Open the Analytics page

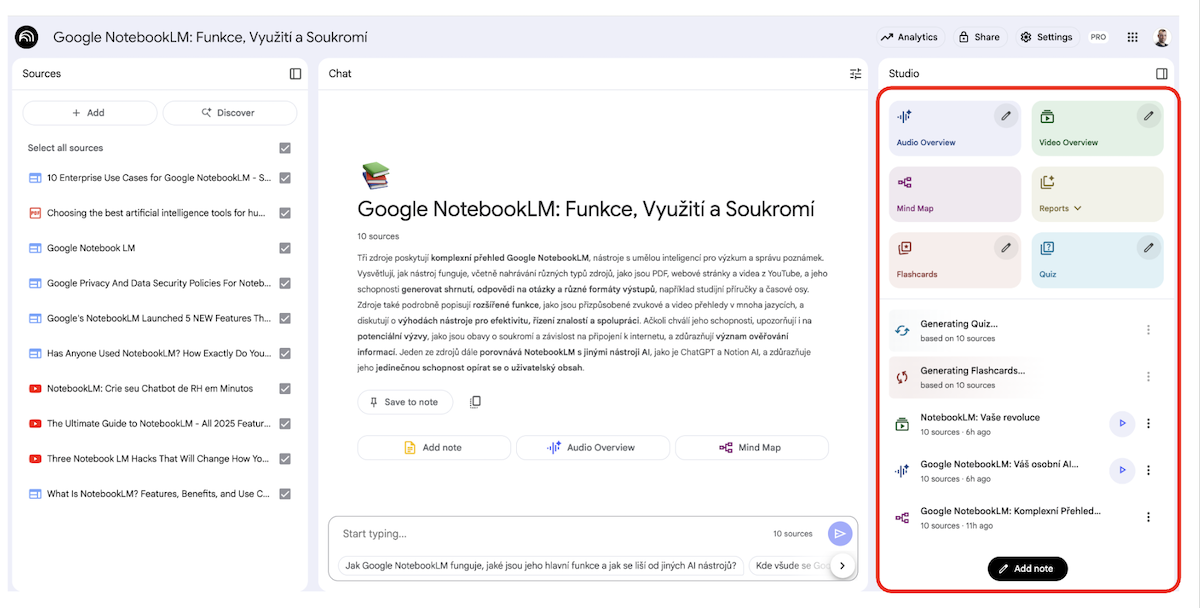pos(909,37)
